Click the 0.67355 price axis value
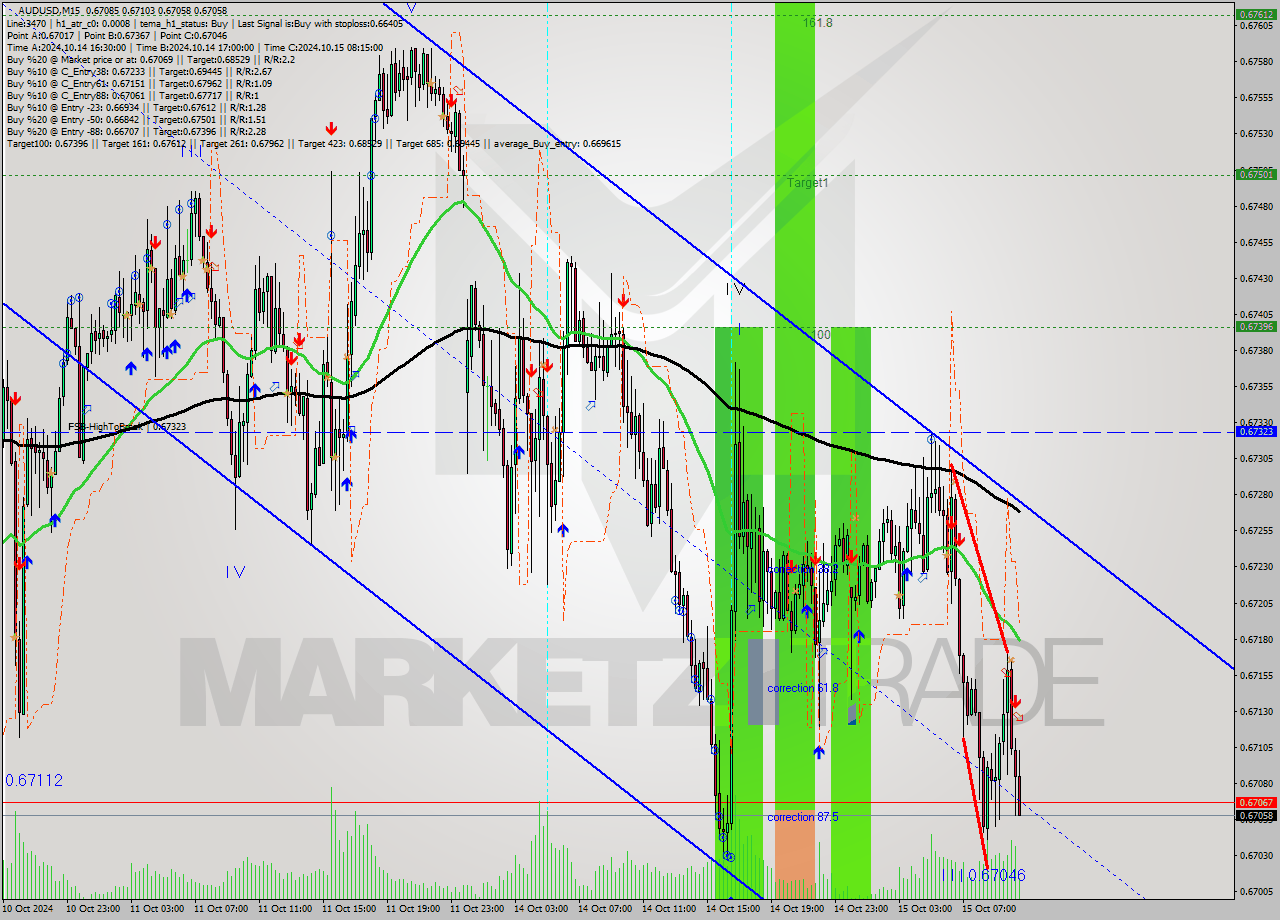This screenshot has height=920, width=1280. tap(1256, 386)
